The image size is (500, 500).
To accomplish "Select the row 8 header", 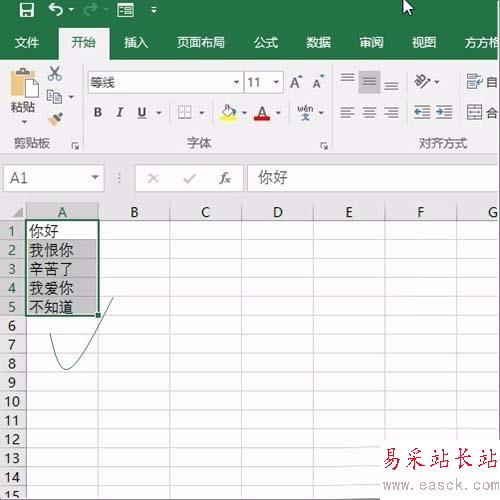I will pos(13,363).
